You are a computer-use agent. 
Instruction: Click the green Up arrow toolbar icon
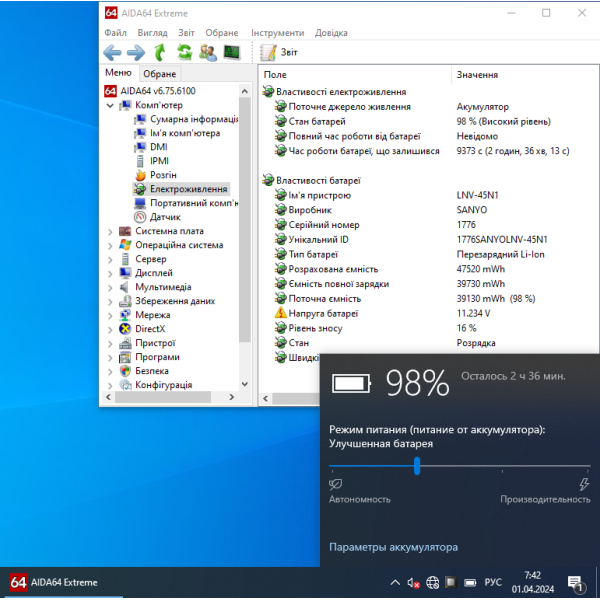[160, 52]
